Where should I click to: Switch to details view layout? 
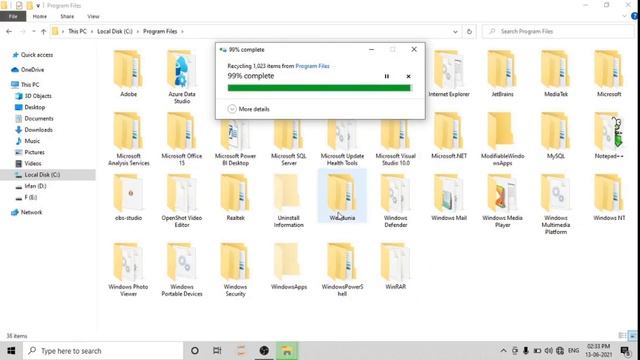[x=622, y=336]
